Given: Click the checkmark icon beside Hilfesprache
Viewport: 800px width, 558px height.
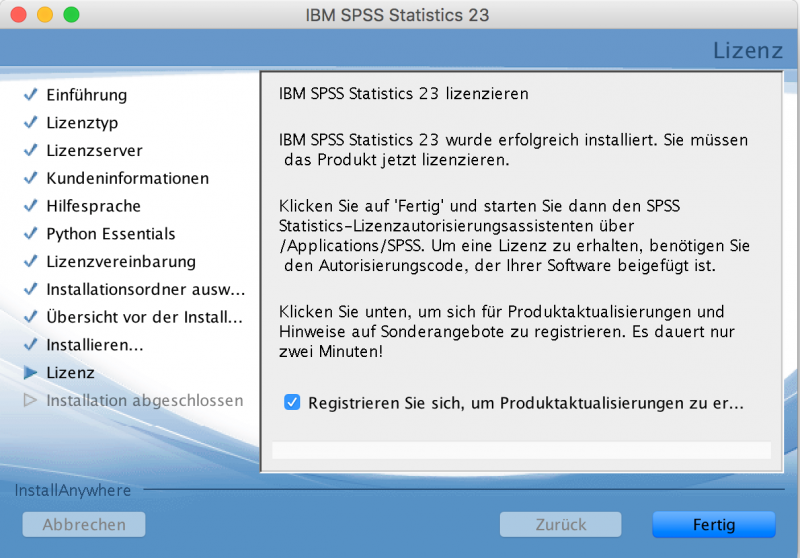Looking at the screenshot, I should (31, 206).
